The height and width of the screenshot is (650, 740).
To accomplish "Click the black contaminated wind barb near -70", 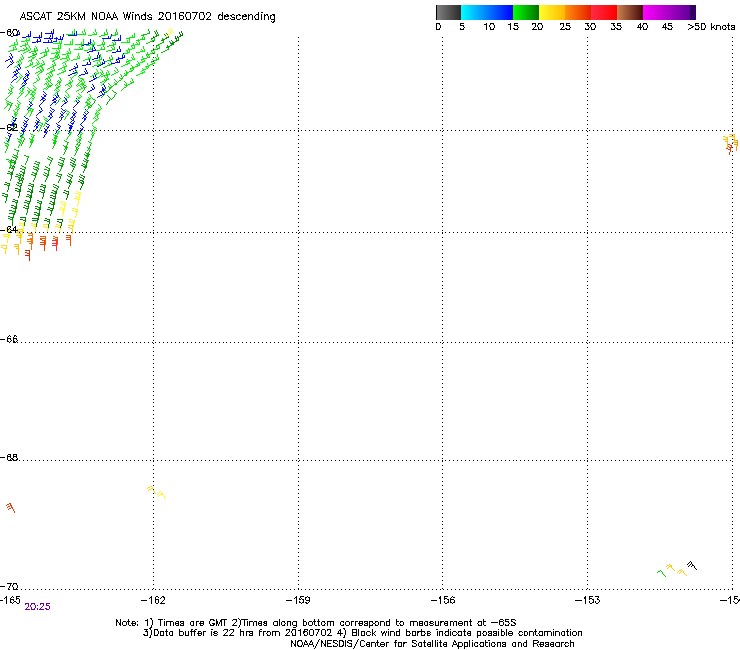I will (692, 565).
